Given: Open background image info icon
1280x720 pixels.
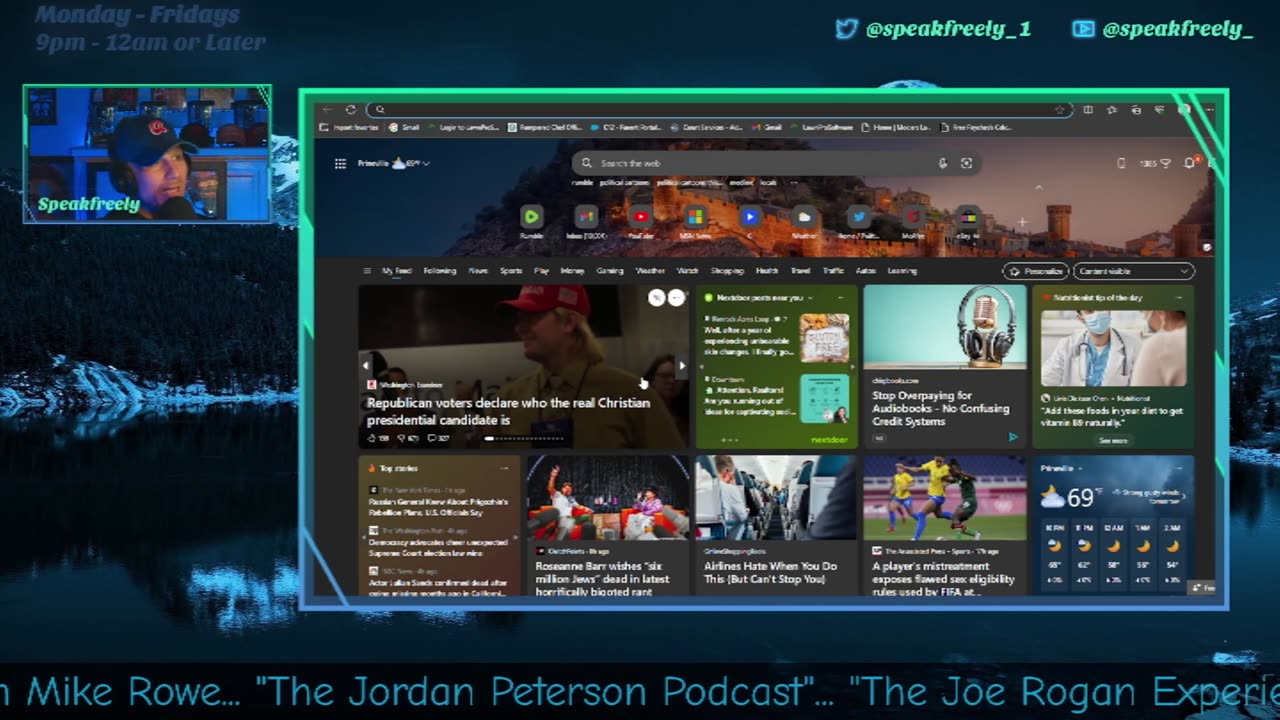Looking at the screenshot, I should coord(1207,247).
